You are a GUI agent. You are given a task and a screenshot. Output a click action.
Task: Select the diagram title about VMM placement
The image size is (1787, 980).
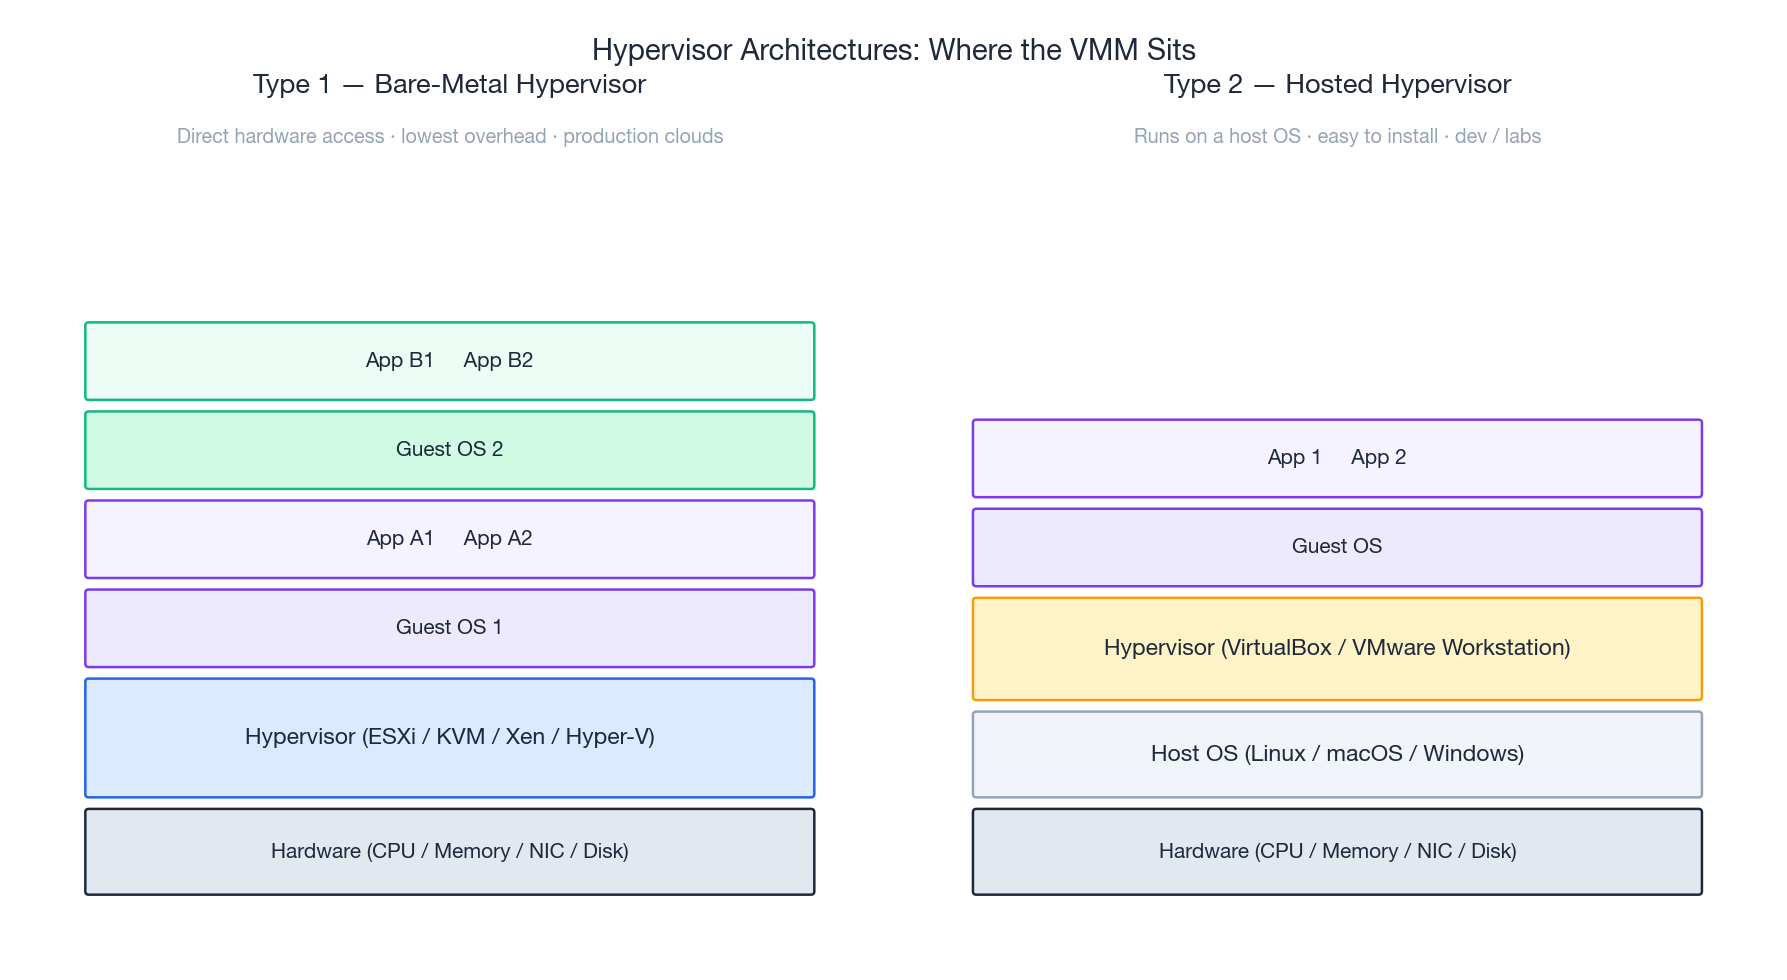(x=893, y=49)
